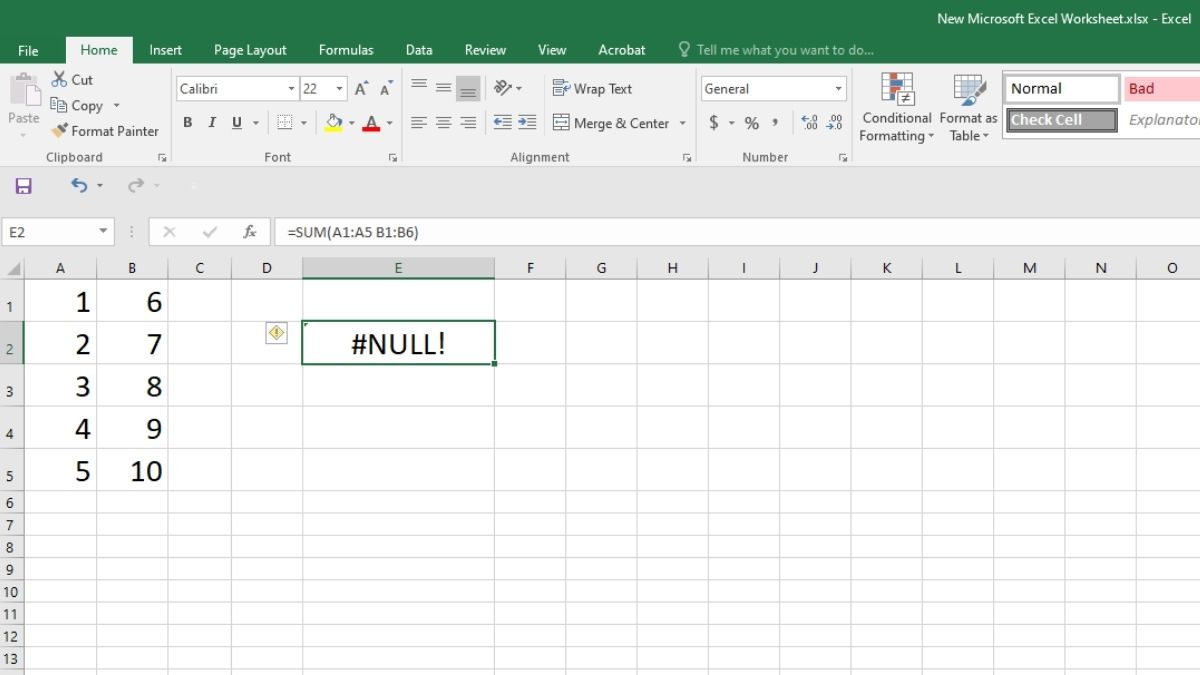Open the Acrobat ribbon tab
This screenshot has width=1200, height=675.
pyautogui.click(x=621, y=49)
